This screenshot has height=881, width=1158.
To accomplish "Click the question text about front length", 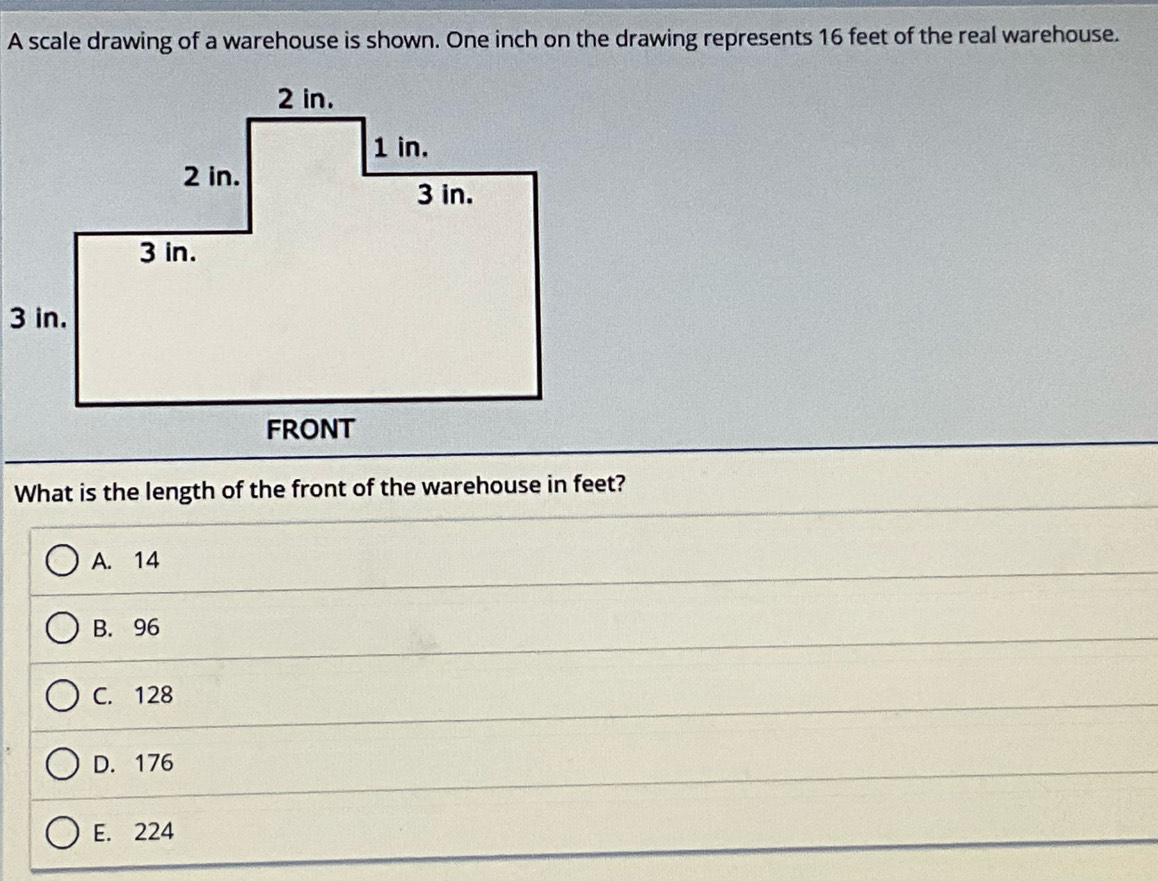I will [x=320, y=489].
